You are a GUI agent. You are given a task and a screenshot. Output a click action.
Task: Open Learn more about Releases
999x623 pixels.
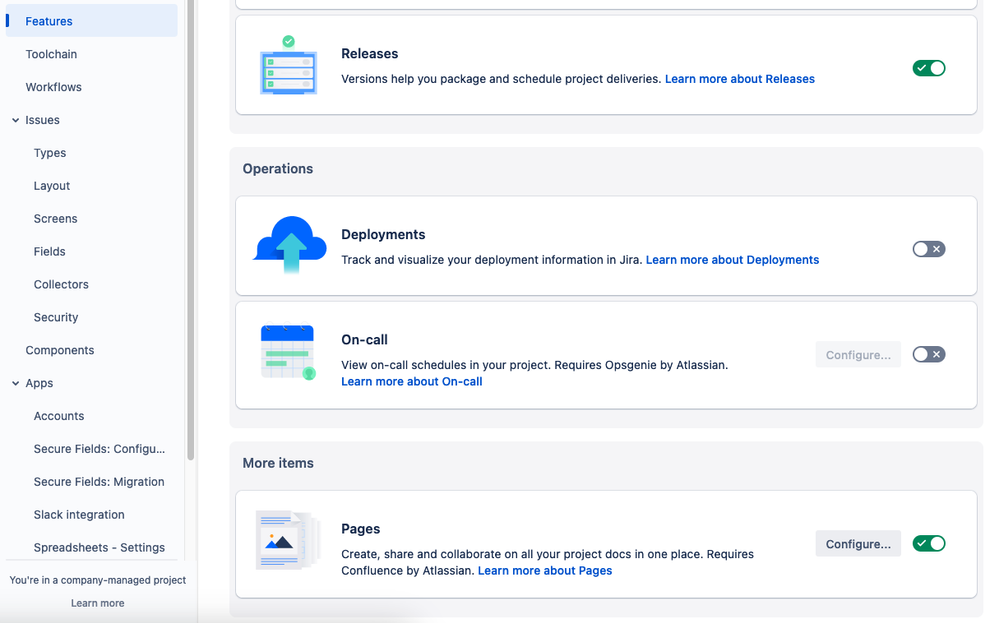coord(740,78)
